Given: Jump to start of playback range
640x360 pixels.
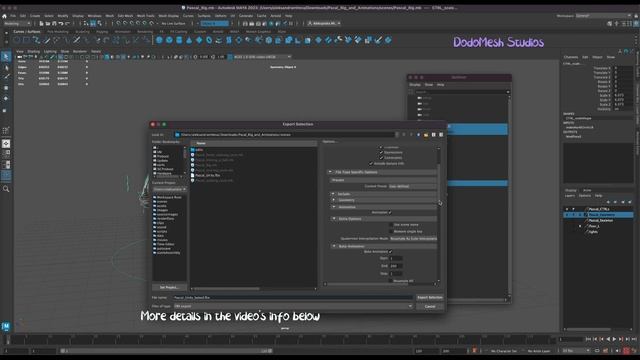Looking at the screenshot, I should pos(588,339).
